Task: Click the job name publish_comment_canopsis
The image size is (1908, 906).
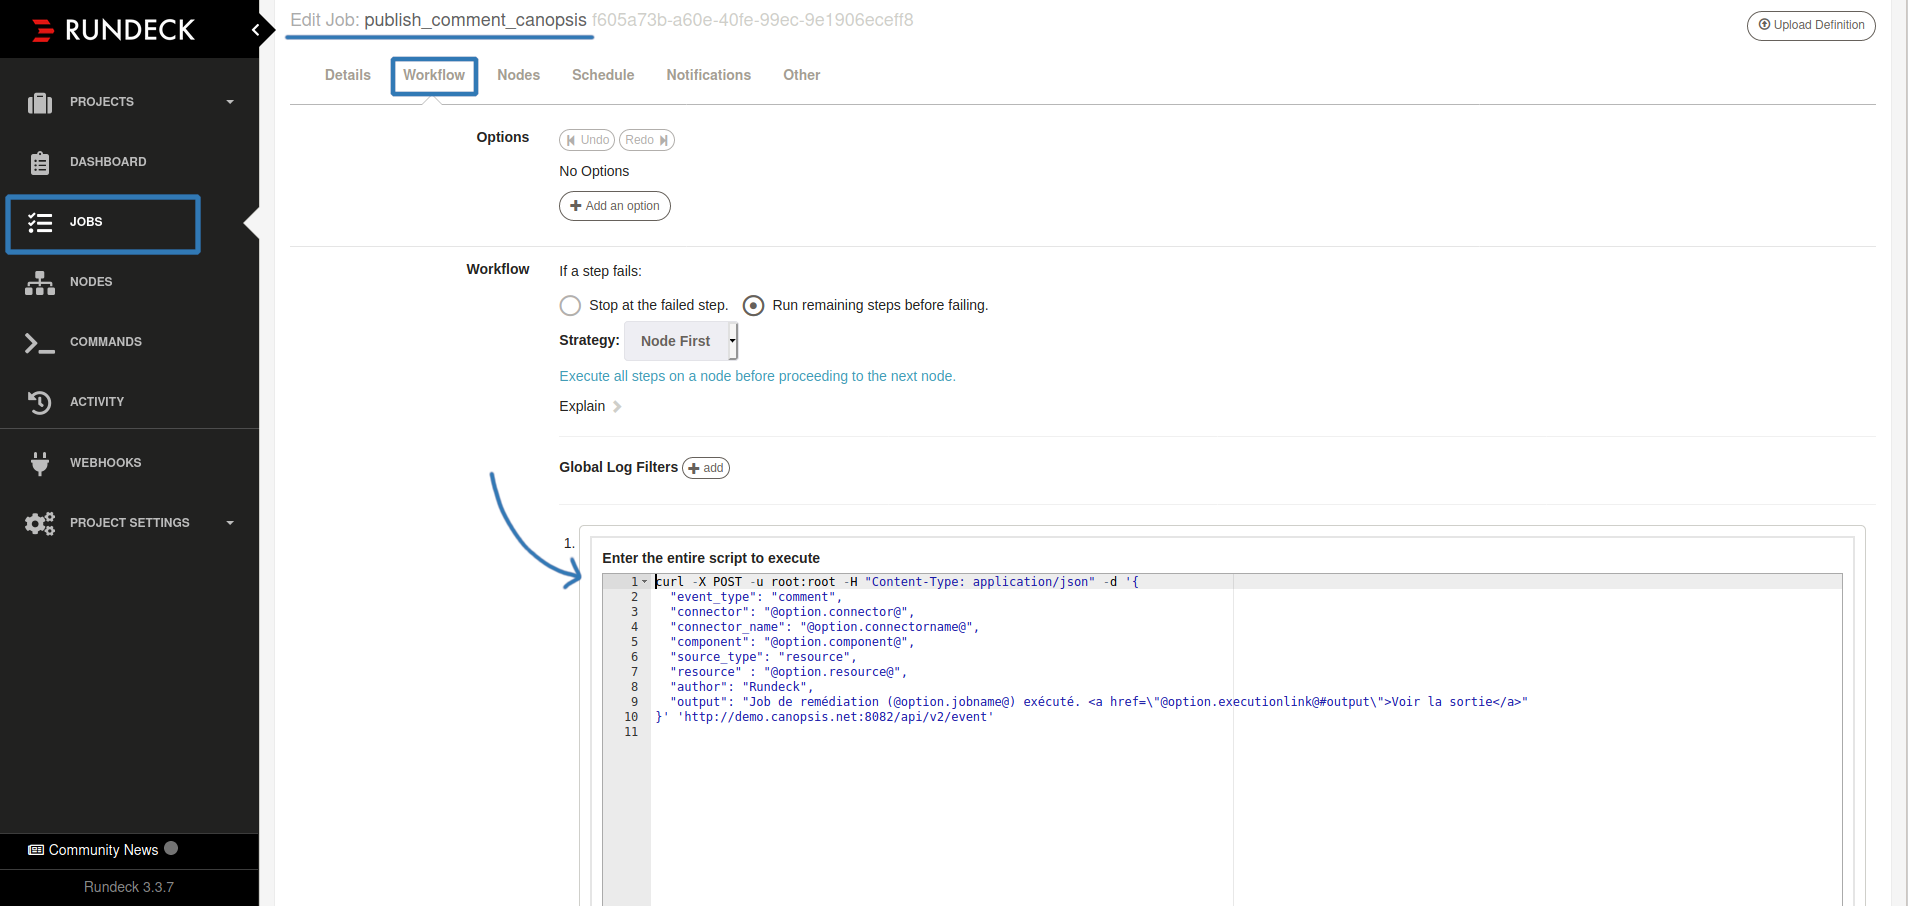Action: [475, 20]
